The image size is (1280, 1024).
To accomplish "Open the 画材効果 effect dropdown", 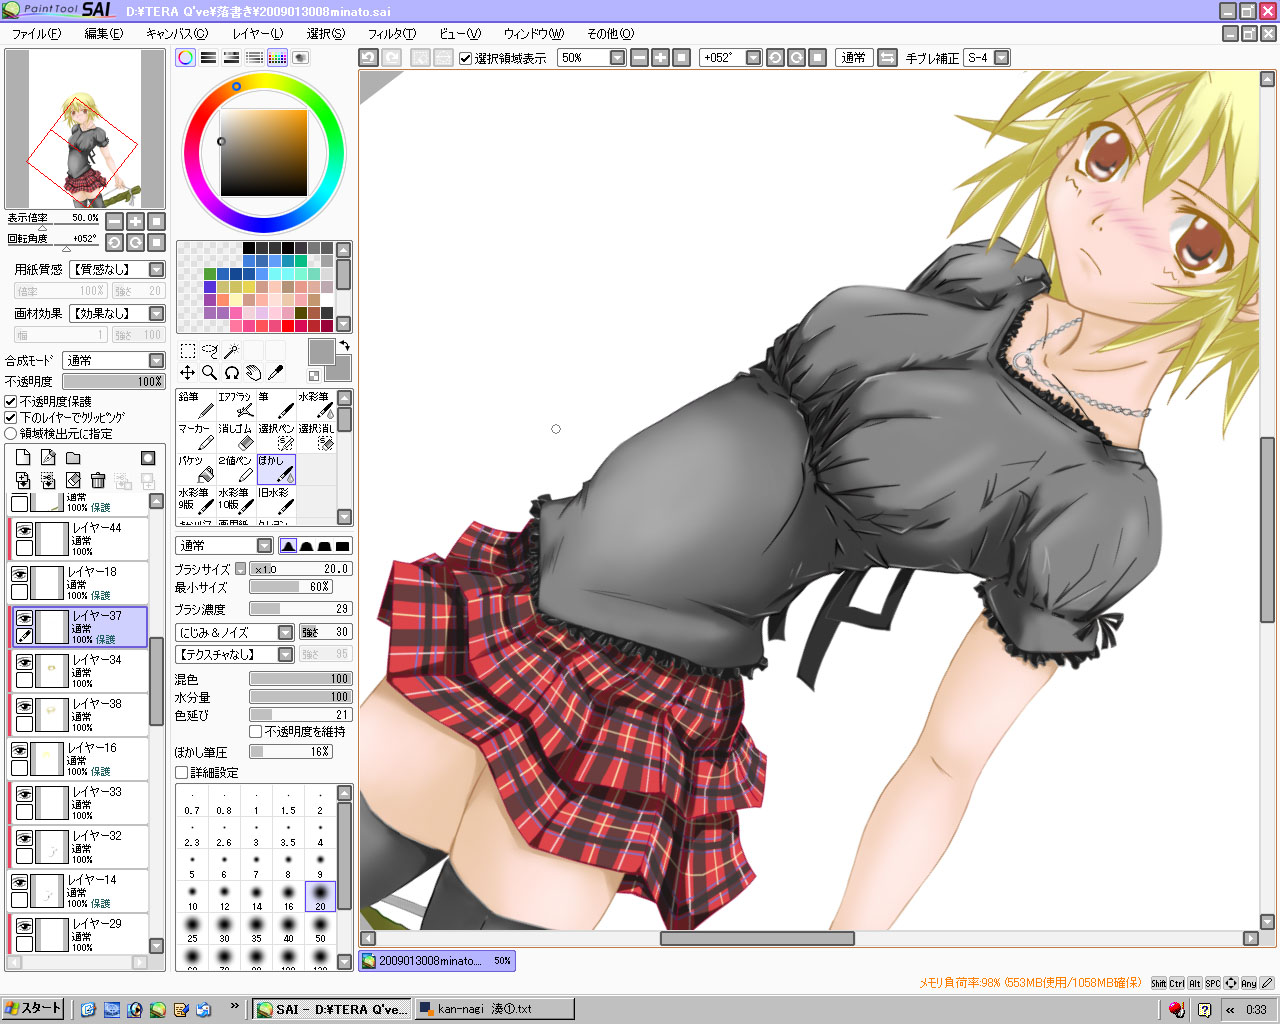I will tap(117, 313).
